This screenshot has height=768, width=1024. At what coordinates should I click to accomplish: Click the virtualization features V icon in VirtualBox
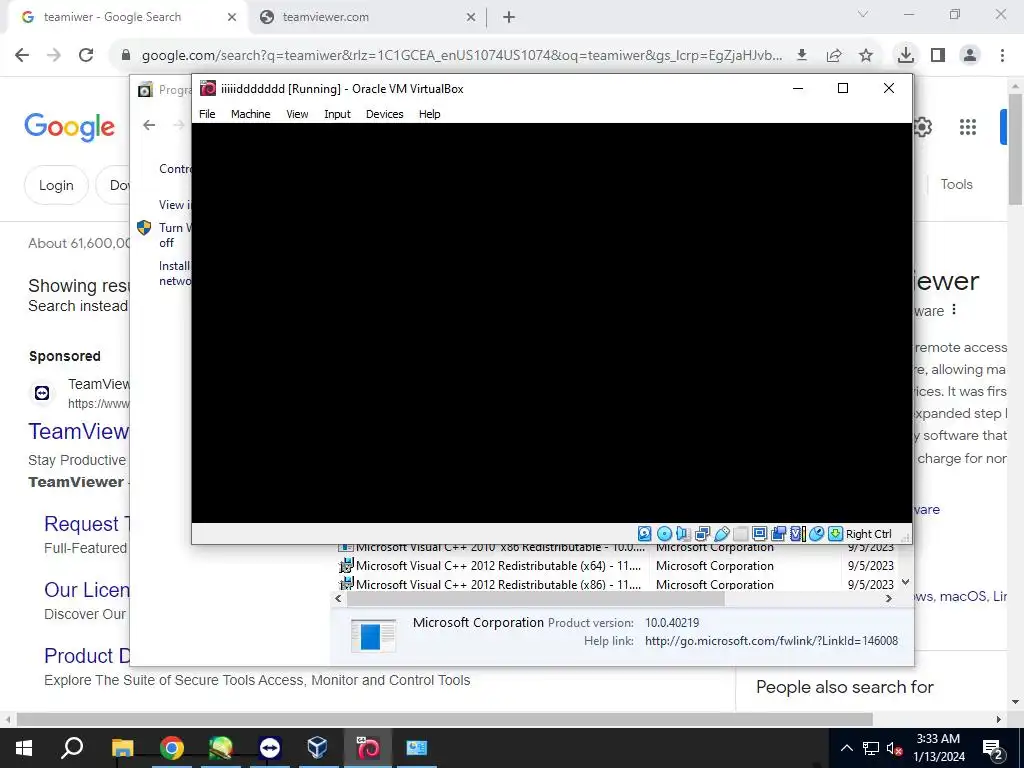[x=797, y=534]
